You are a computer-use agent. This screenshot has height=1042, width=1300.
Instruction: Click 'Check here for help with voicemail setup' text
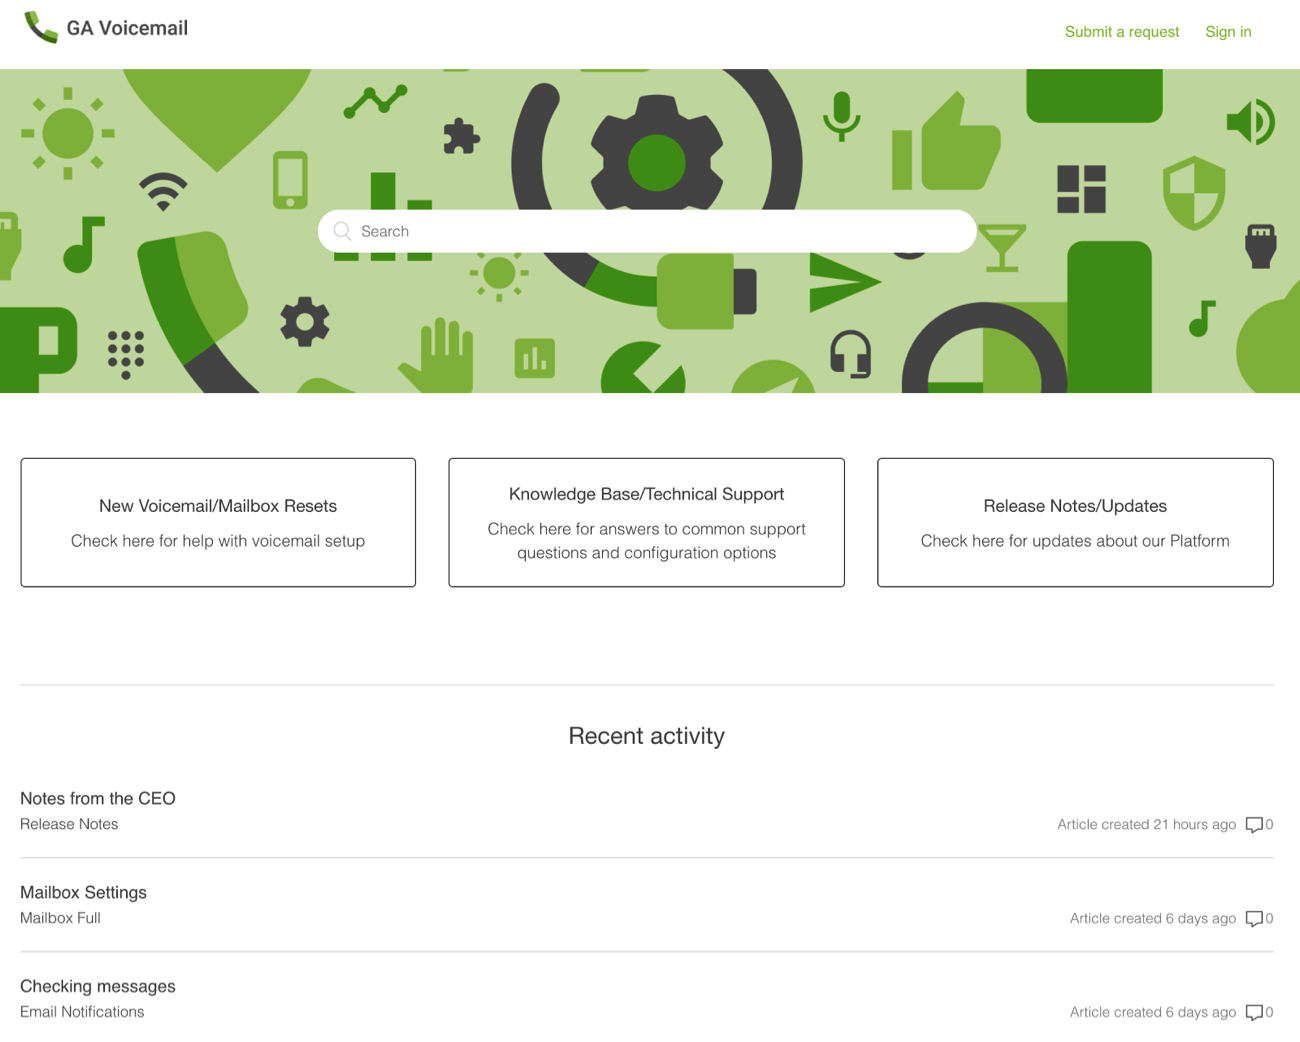click(x=218, y=541)
